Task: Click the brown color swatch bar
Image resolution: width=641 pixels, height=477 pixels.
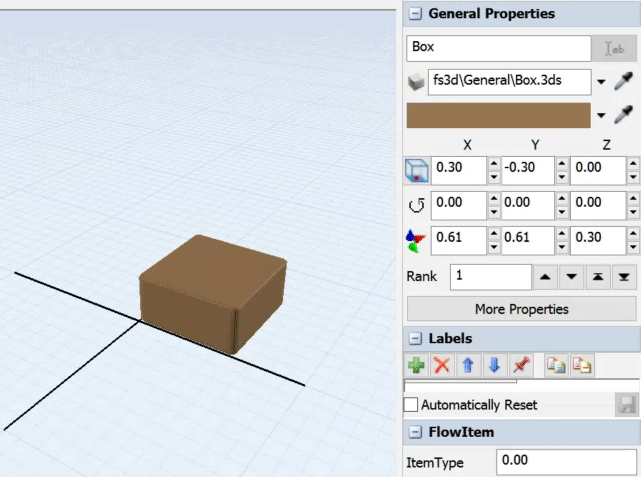Action: 498,116
